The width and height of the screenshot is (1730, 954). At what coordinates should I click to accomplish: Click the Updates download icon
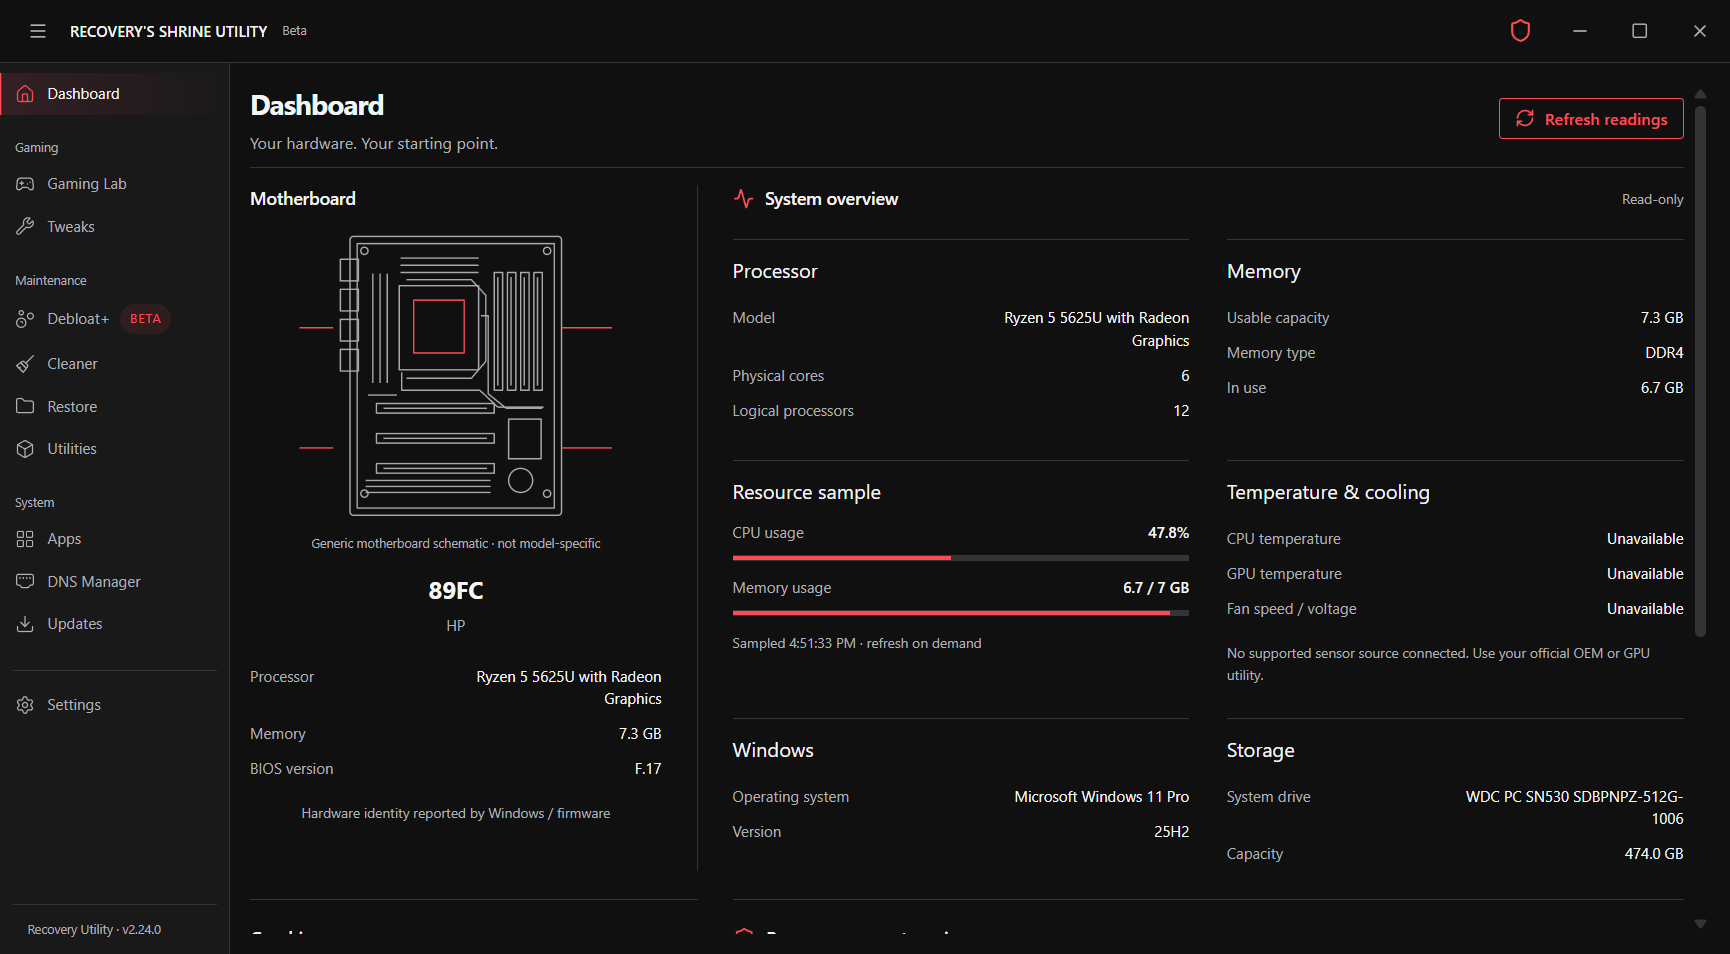pos(25,624)
